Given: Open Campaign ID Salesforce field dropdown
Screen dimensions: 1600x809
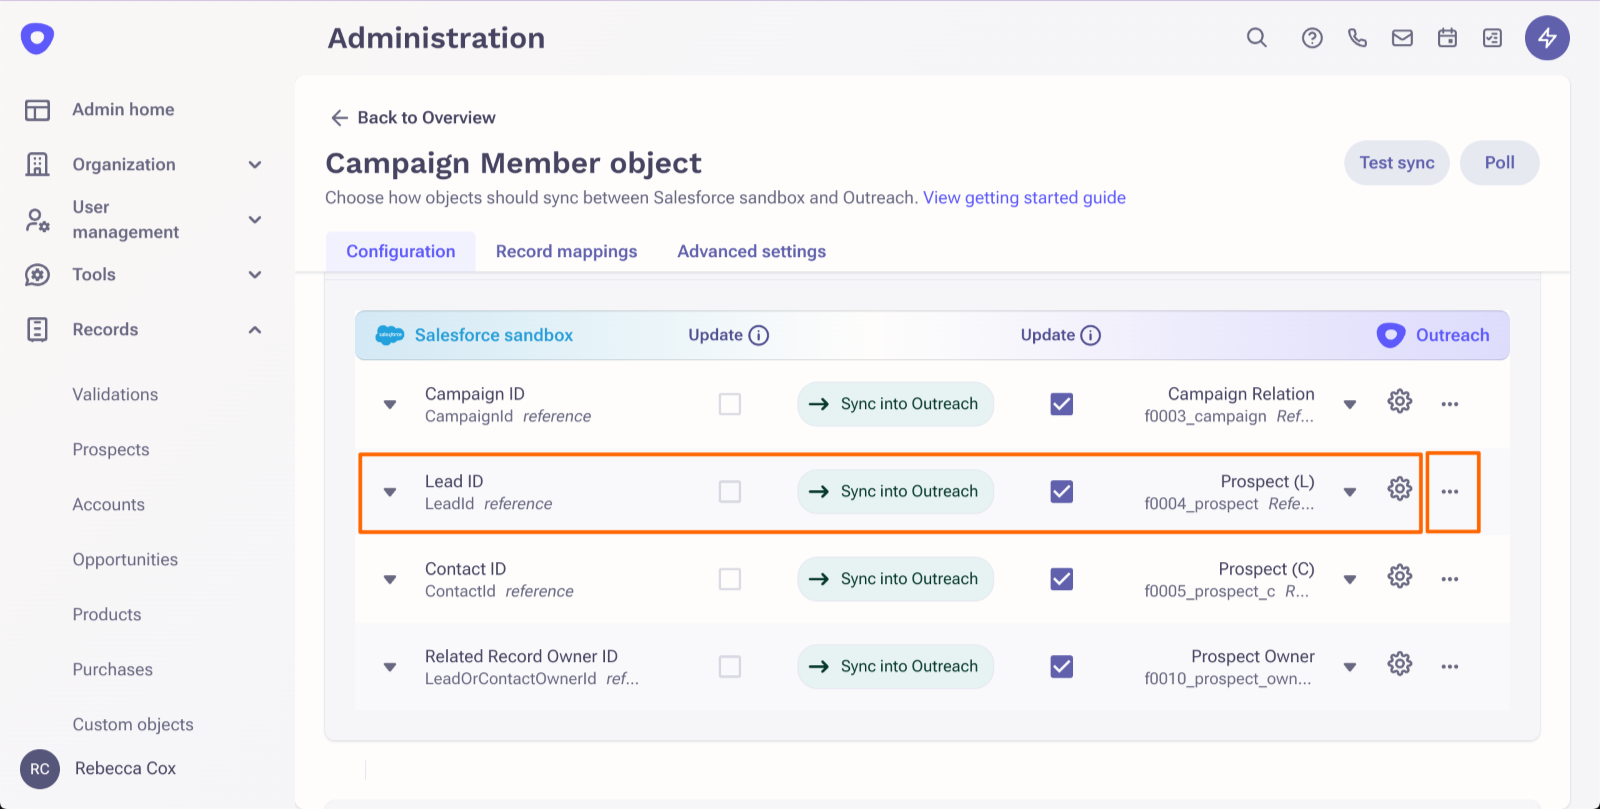Looking at the screenshot, I should (390, 405).
